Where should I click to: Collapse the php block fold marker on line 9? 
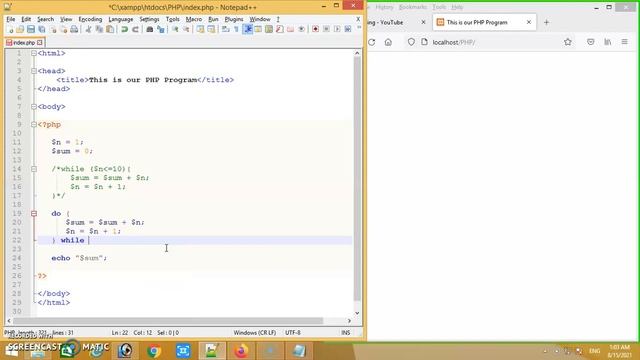[34, 124]
